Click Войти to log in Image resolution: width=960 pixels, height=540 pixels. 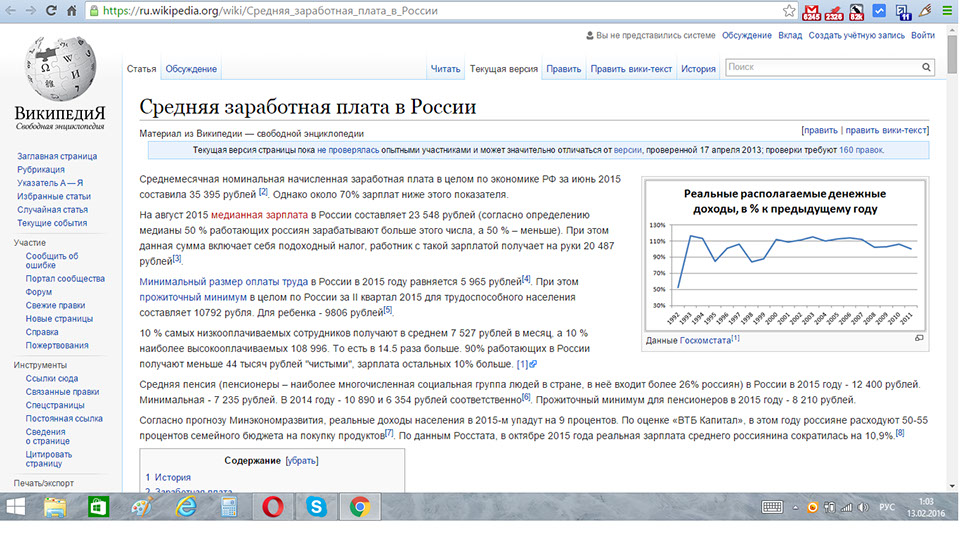pyautogui.click(x=923, y=36)
